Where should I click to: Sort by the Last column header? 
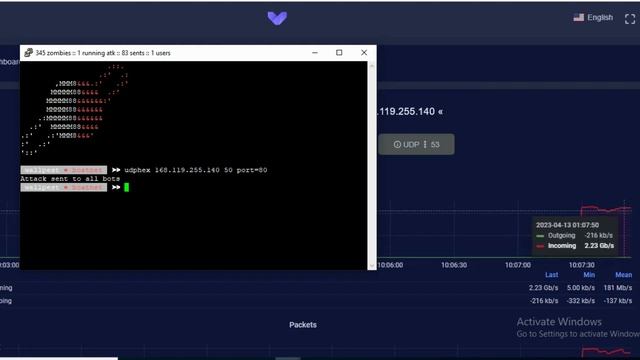(x=551, y=275)
